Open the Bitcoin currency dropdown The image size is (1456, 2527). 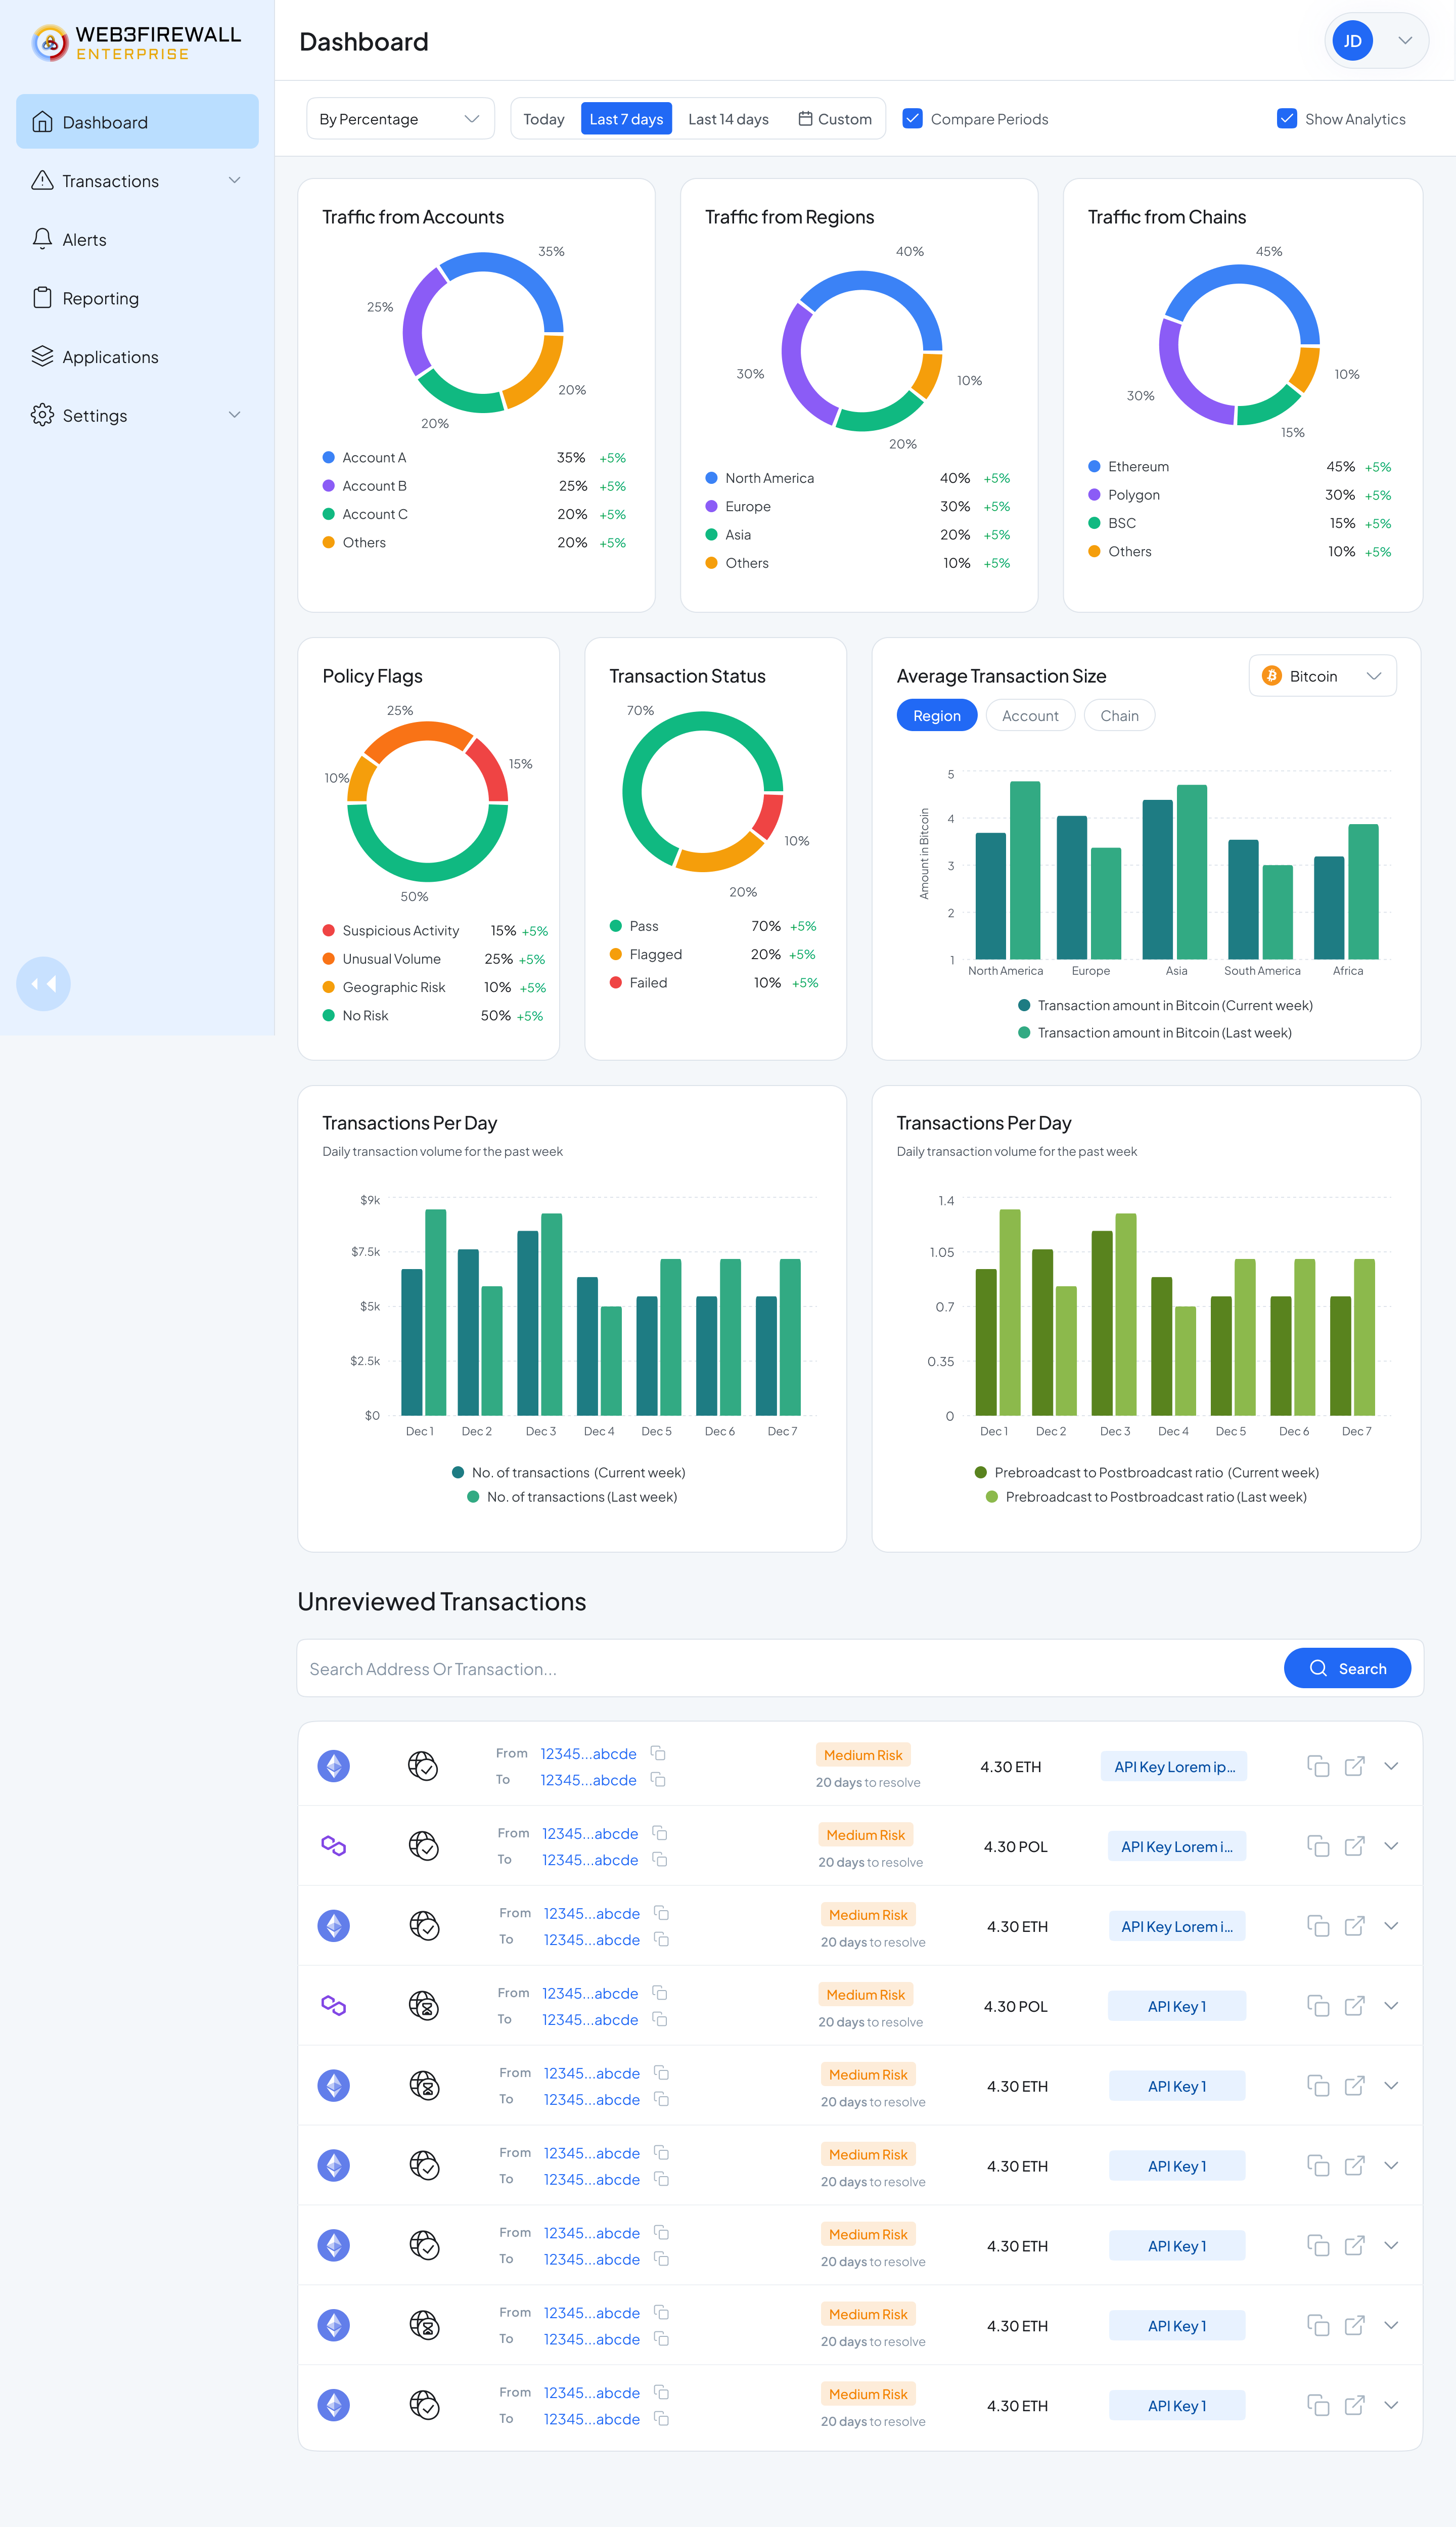pos(1322,676)
